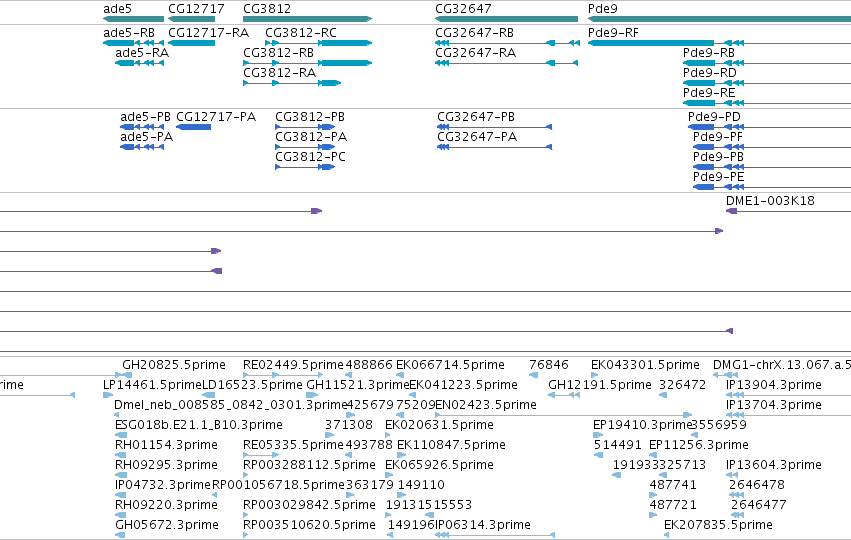
Task: Select the 2646478 feature label
Action: pos(757,486)
